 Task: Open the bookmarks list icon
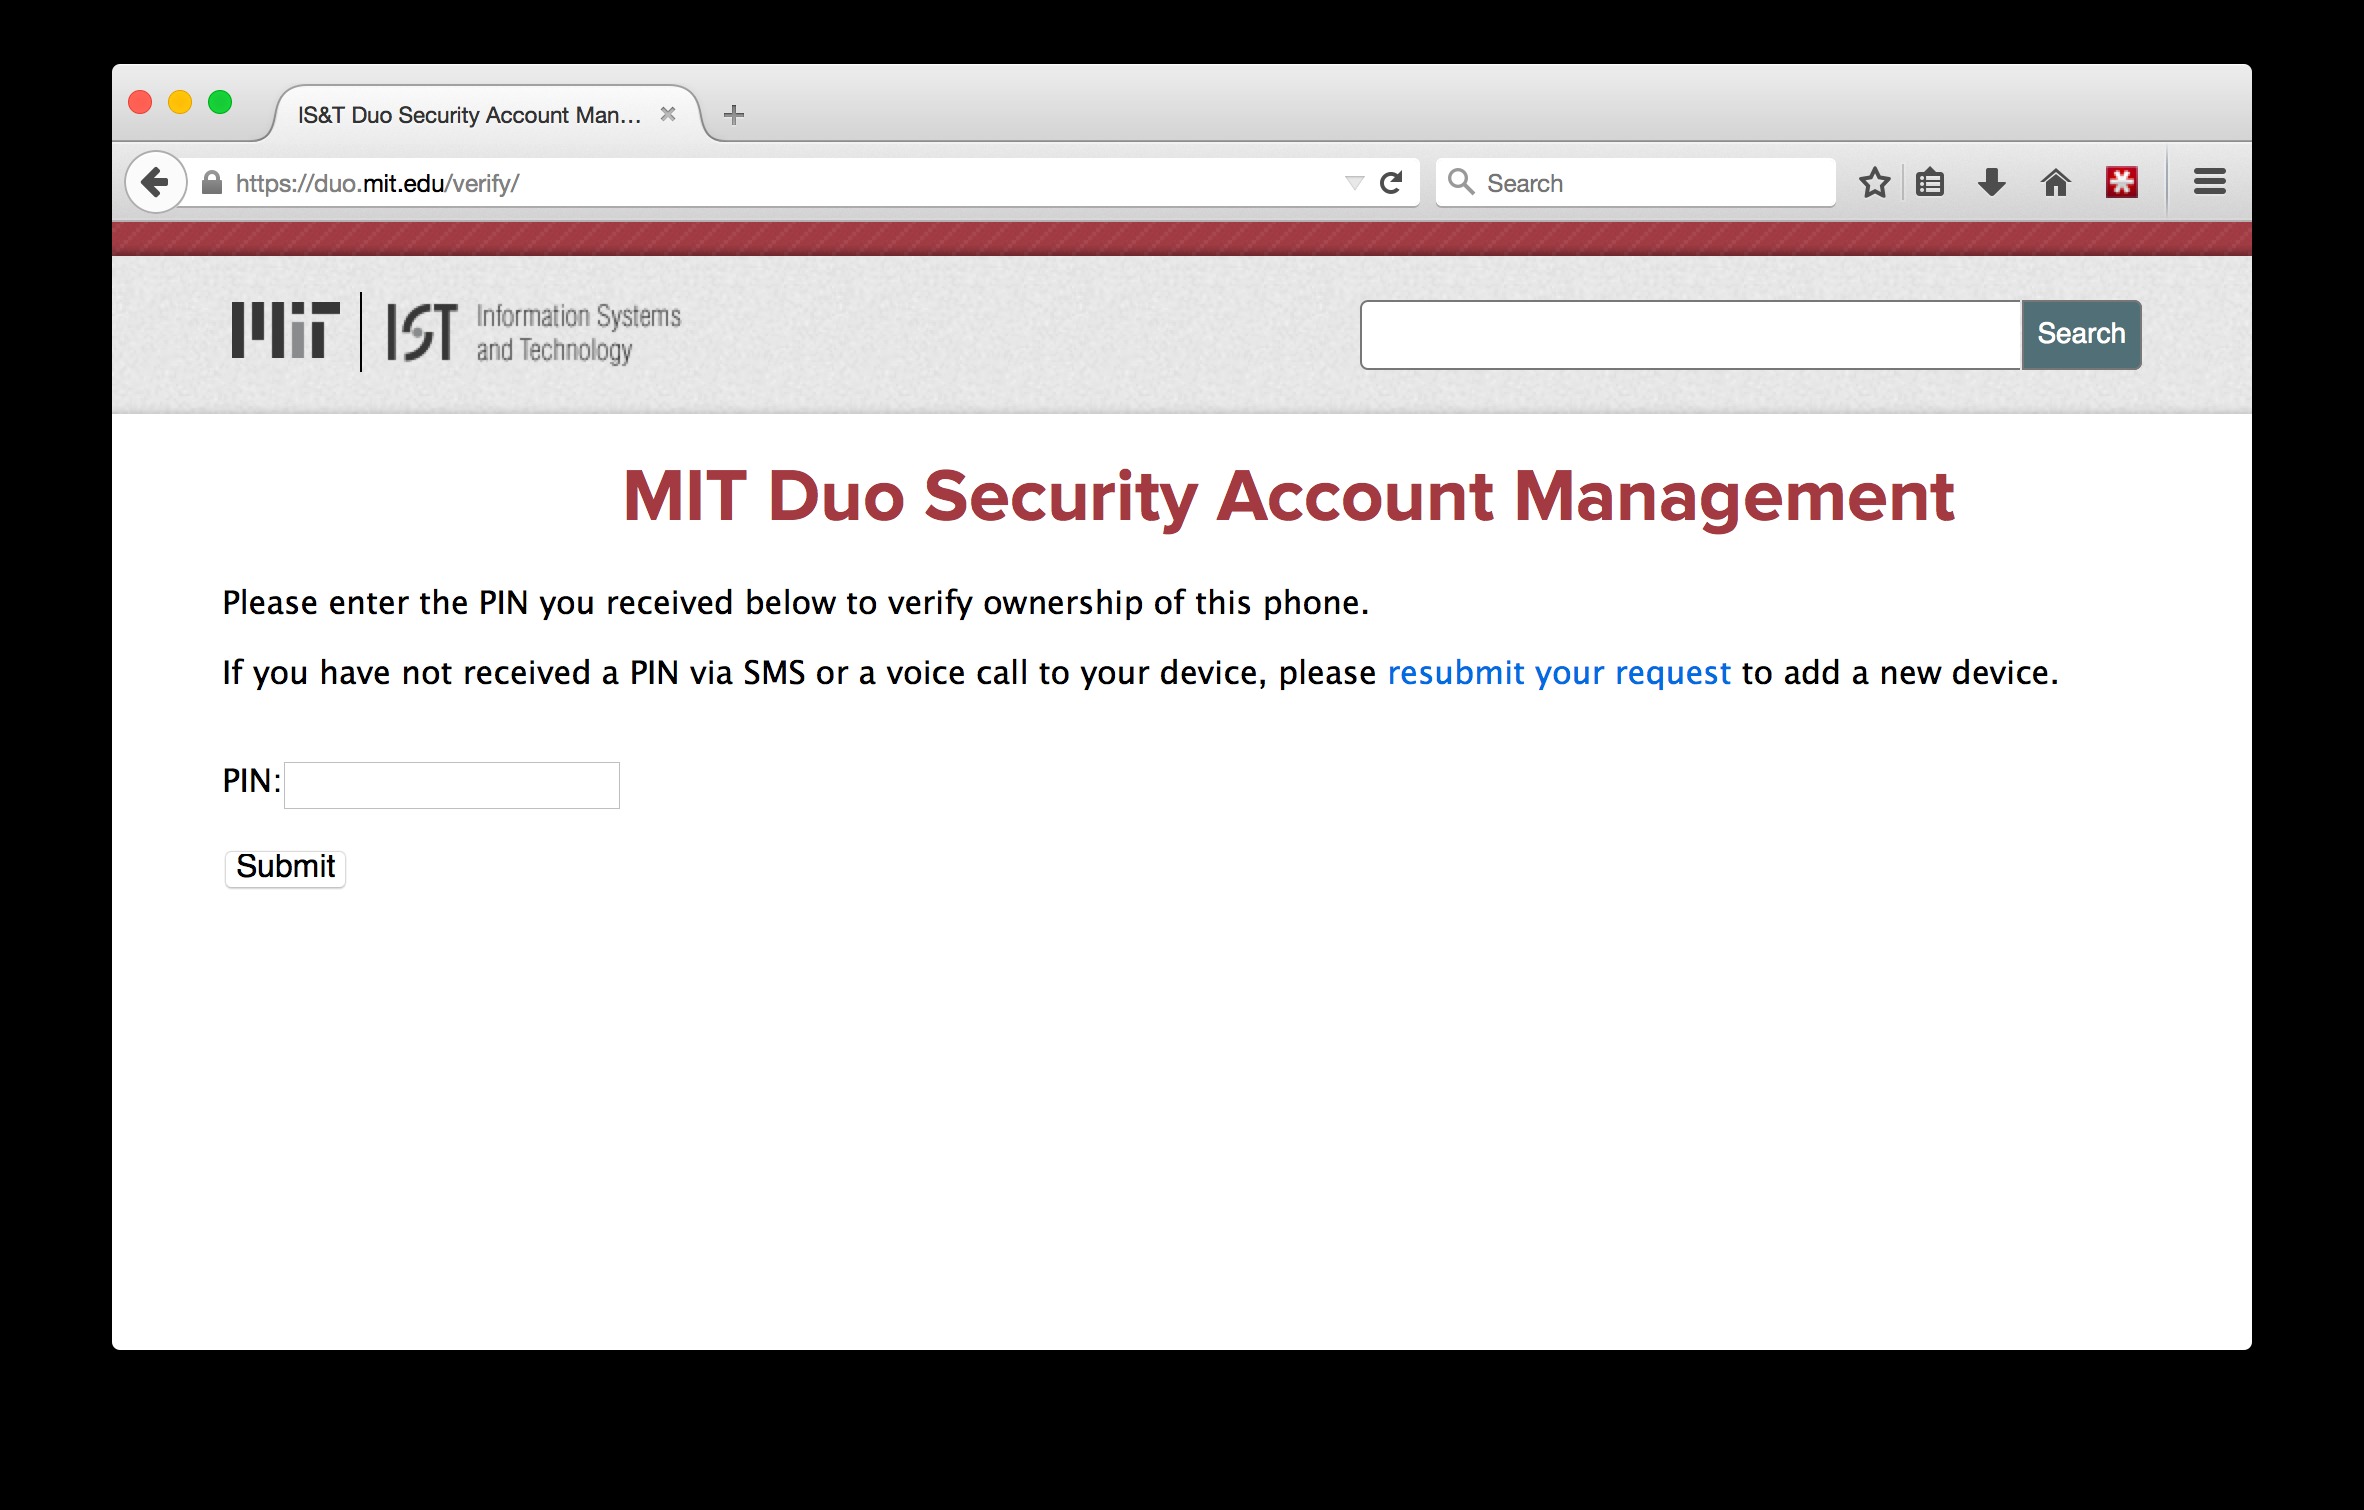tap(1930, 182)
